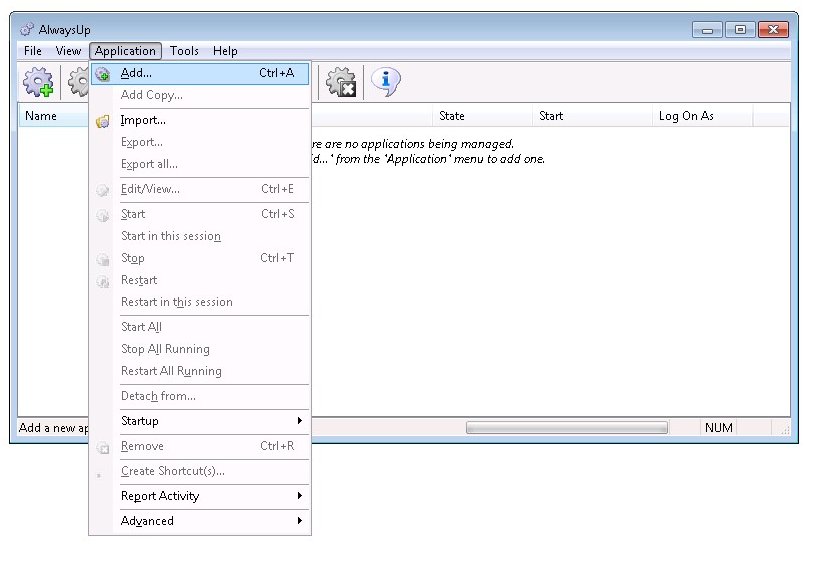The image size is (817, 563).
Task: Close the open Application menu
Action: [x=125, y=51]
